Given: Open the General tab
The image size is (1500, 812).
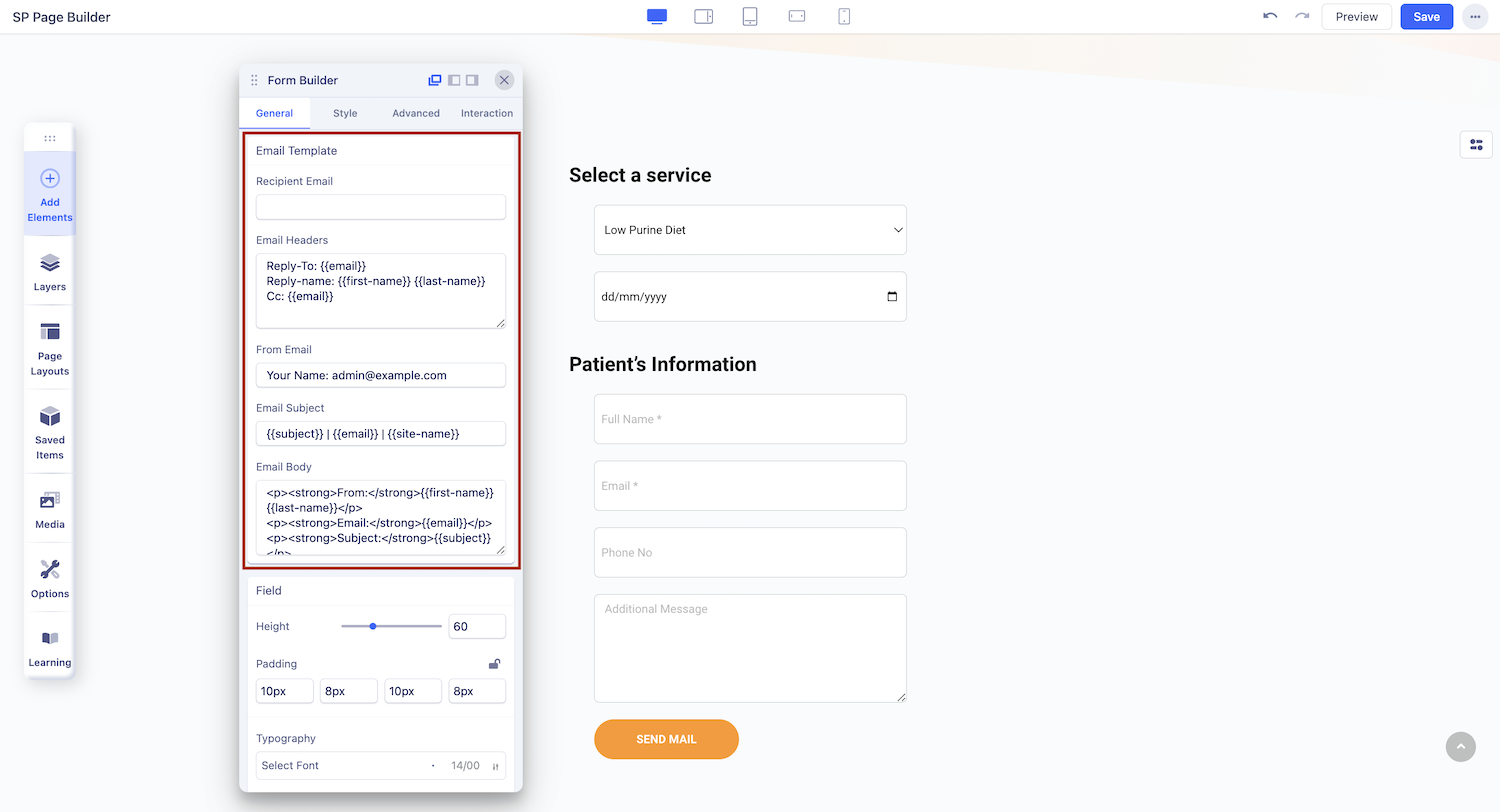Looking at the screenshot, I should [275, 113].
